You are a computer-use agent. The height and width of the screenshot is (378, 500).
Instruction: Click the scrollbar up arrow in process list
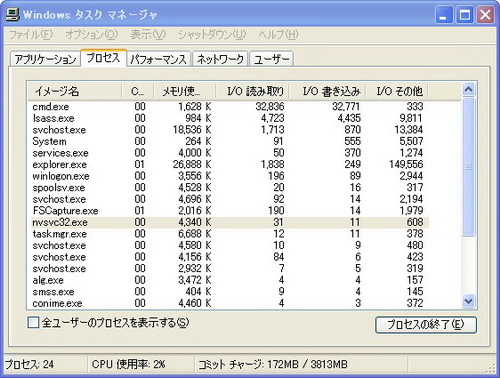468,90
